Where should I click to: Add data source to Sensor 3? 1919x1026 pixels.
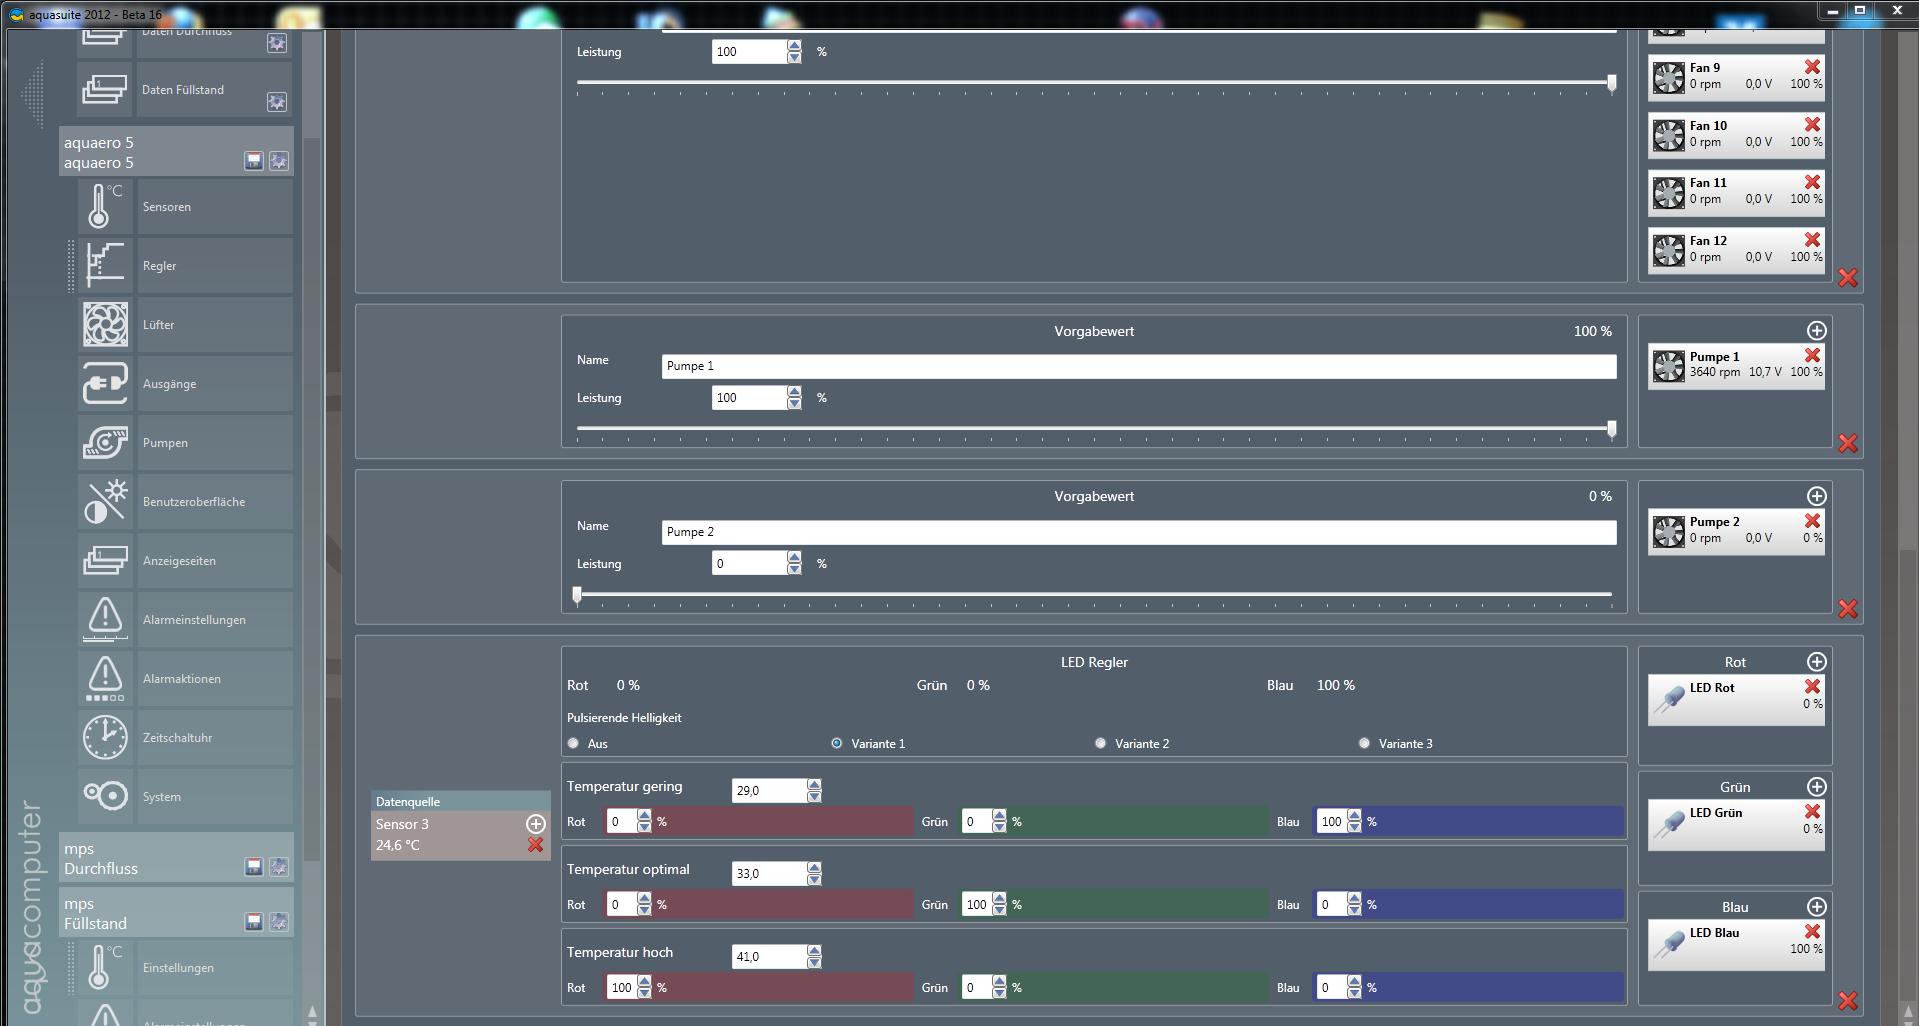(x=536, y=824)
